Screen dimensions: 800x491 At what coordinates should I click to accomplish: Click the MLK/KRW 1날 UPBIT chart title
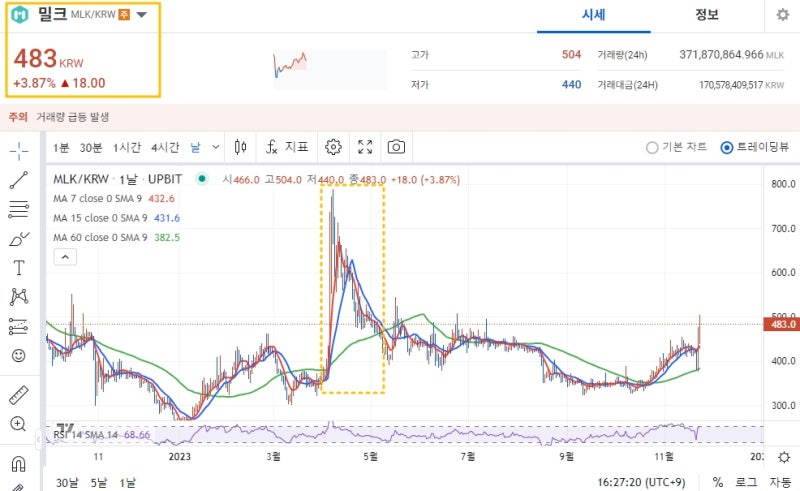coord(117,179)
